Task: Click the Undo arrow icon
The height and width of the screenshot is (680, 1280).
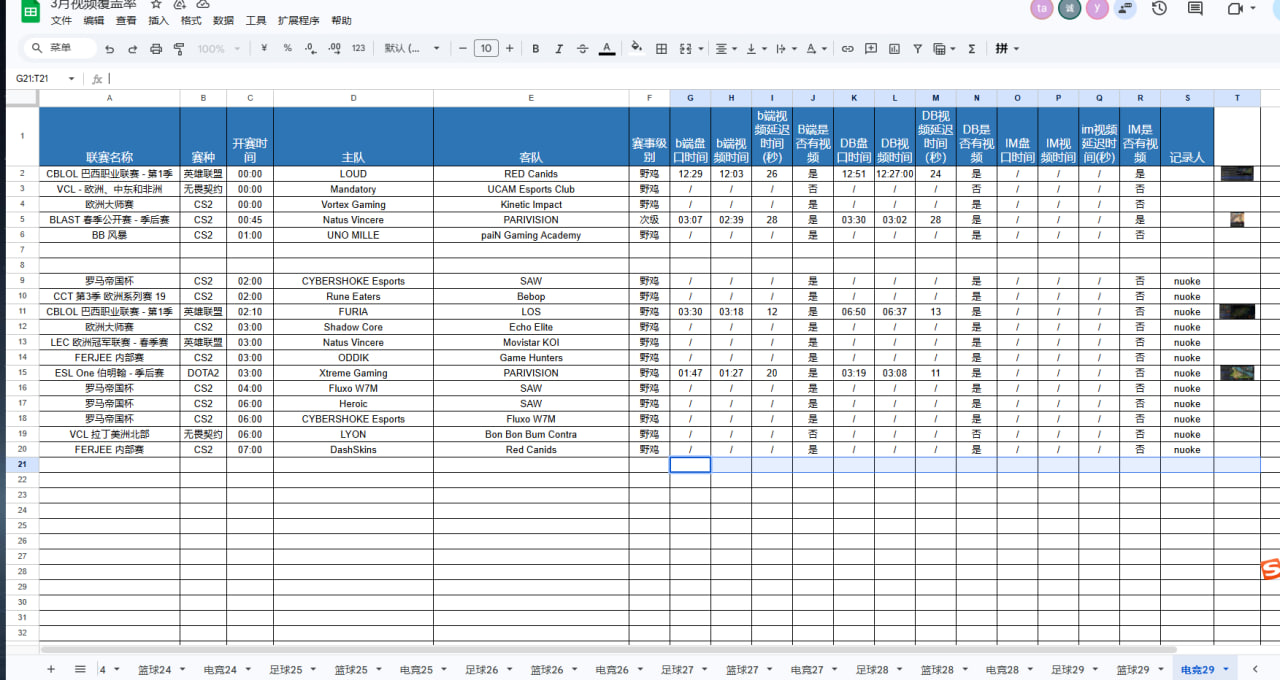Action: pos(109,48)
